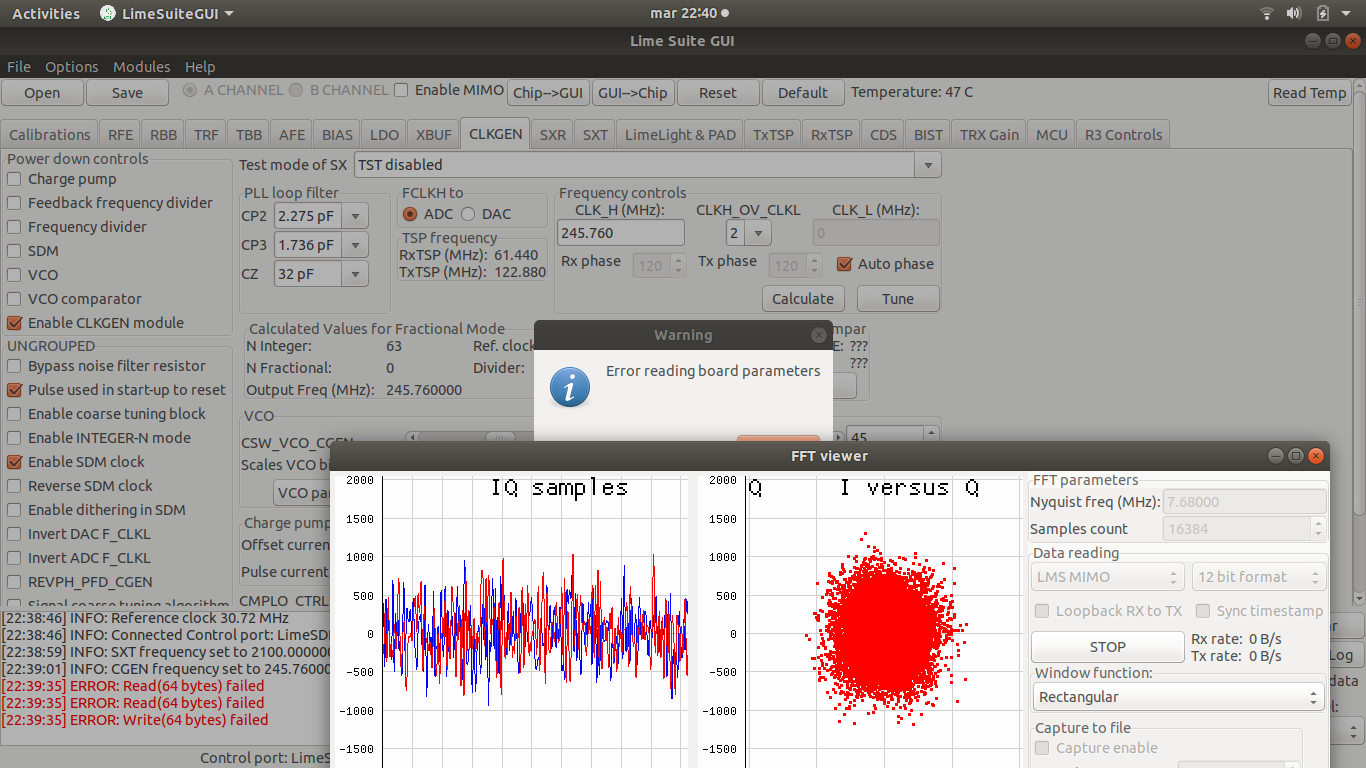Click the CLK_H (MHz) input field

point(621,233)
